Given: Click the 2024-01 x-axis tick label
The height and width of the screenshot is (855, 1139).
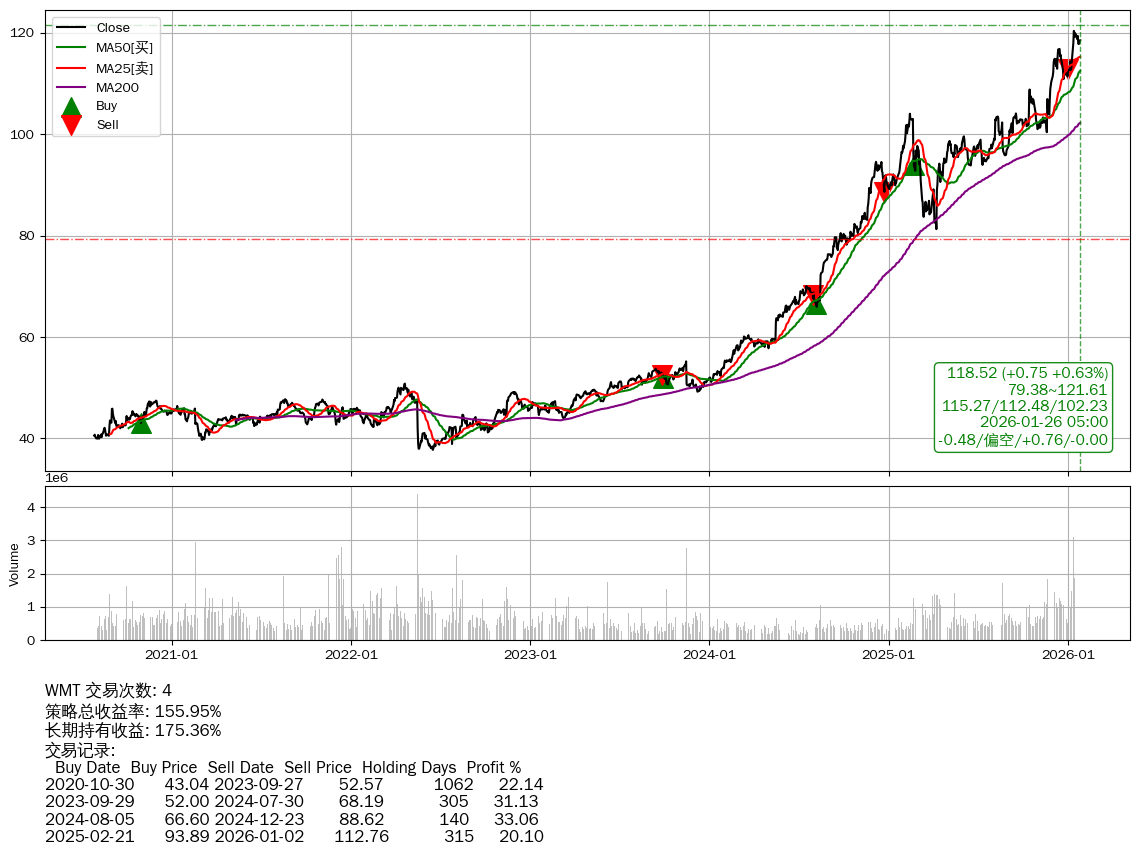Looking at the screenshot, I should [x=709, y=655].
